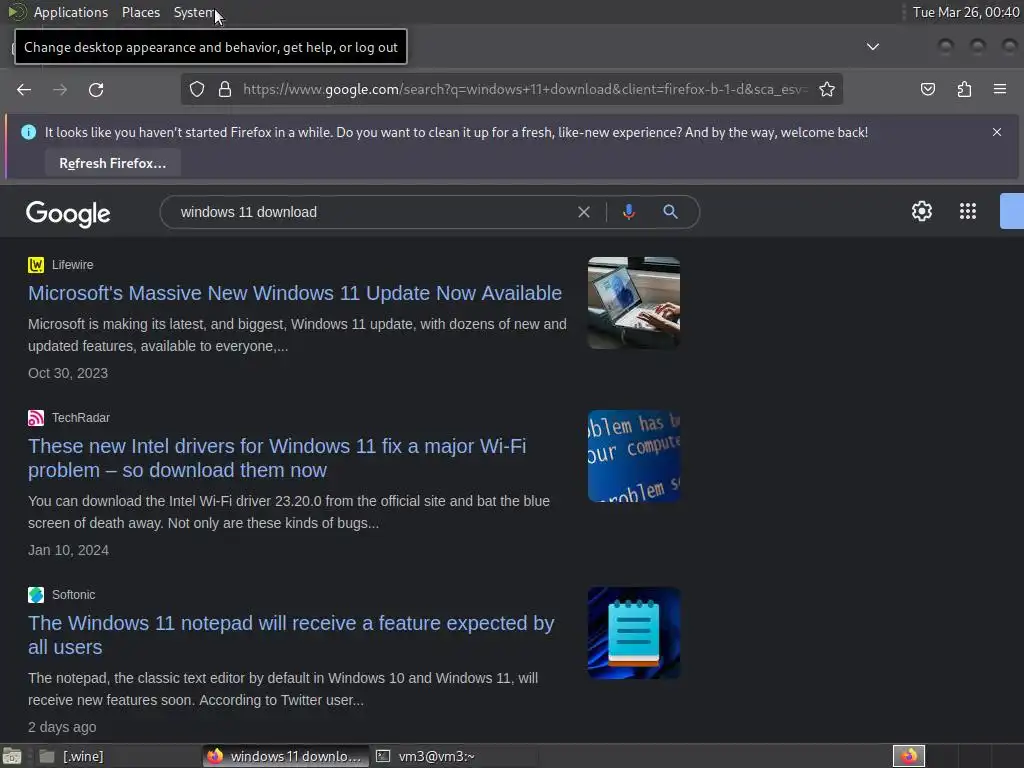View site security padlock info

tap(225, 89)
